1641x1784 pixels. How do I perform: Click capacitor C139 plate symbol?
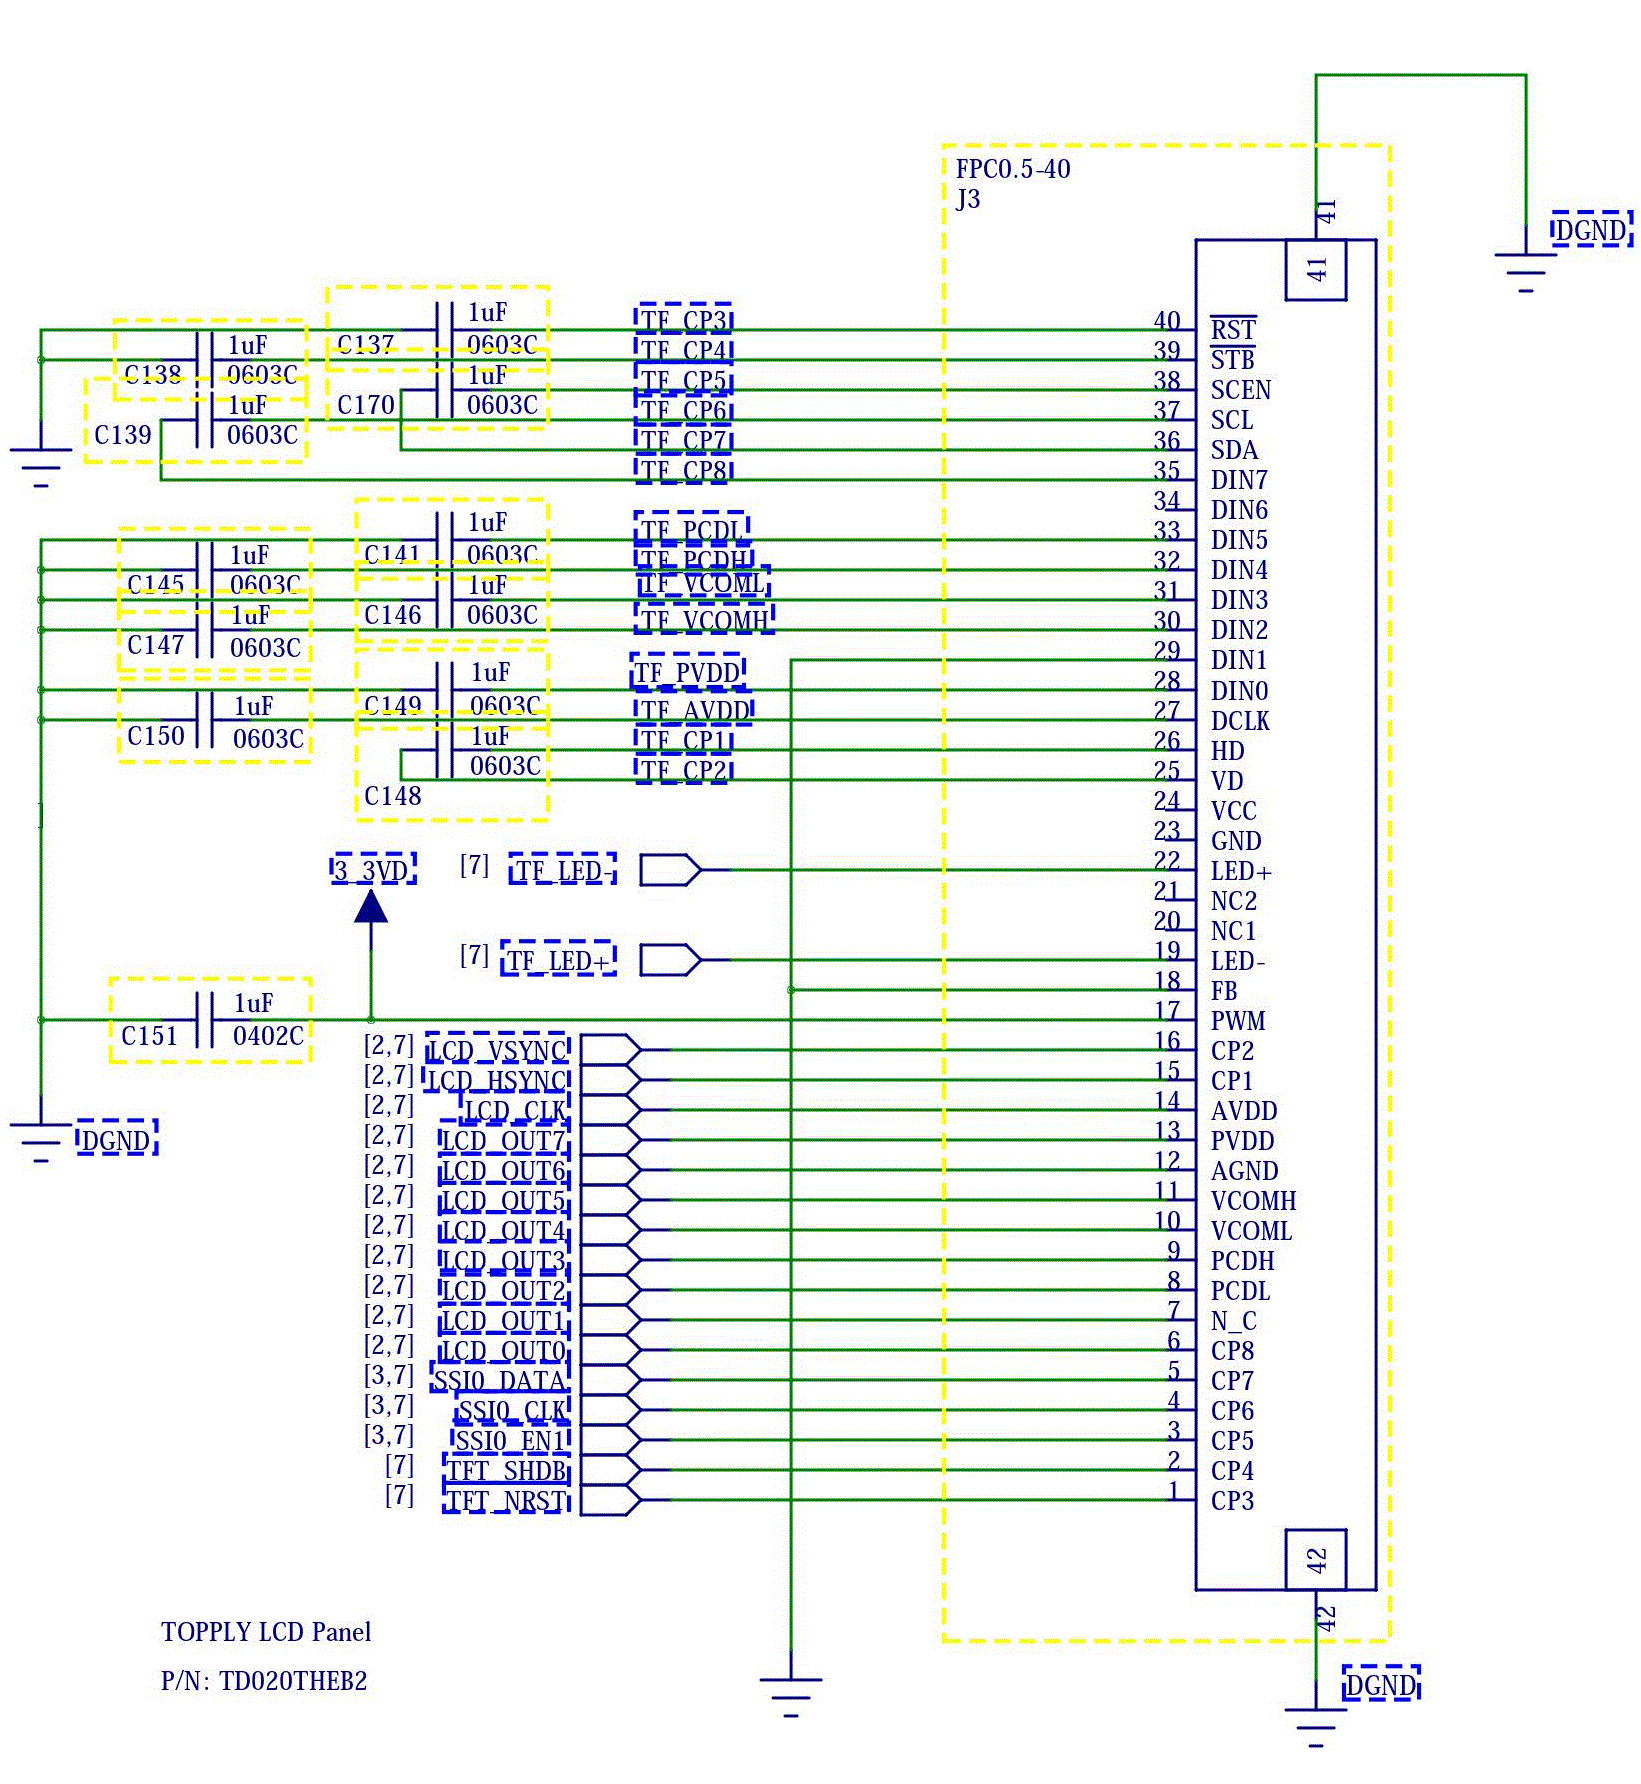tap(205, 420)
